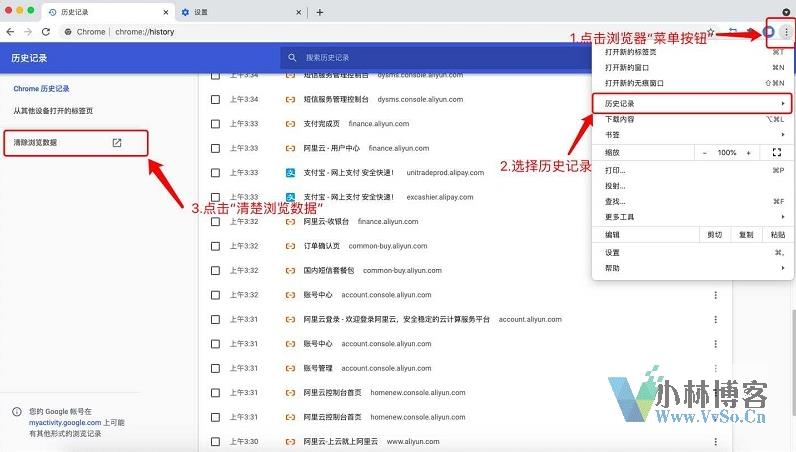The height and width of the screenshot is (452, 796).
Task: Expand the 书签 submenu
Action: (693, 135)
